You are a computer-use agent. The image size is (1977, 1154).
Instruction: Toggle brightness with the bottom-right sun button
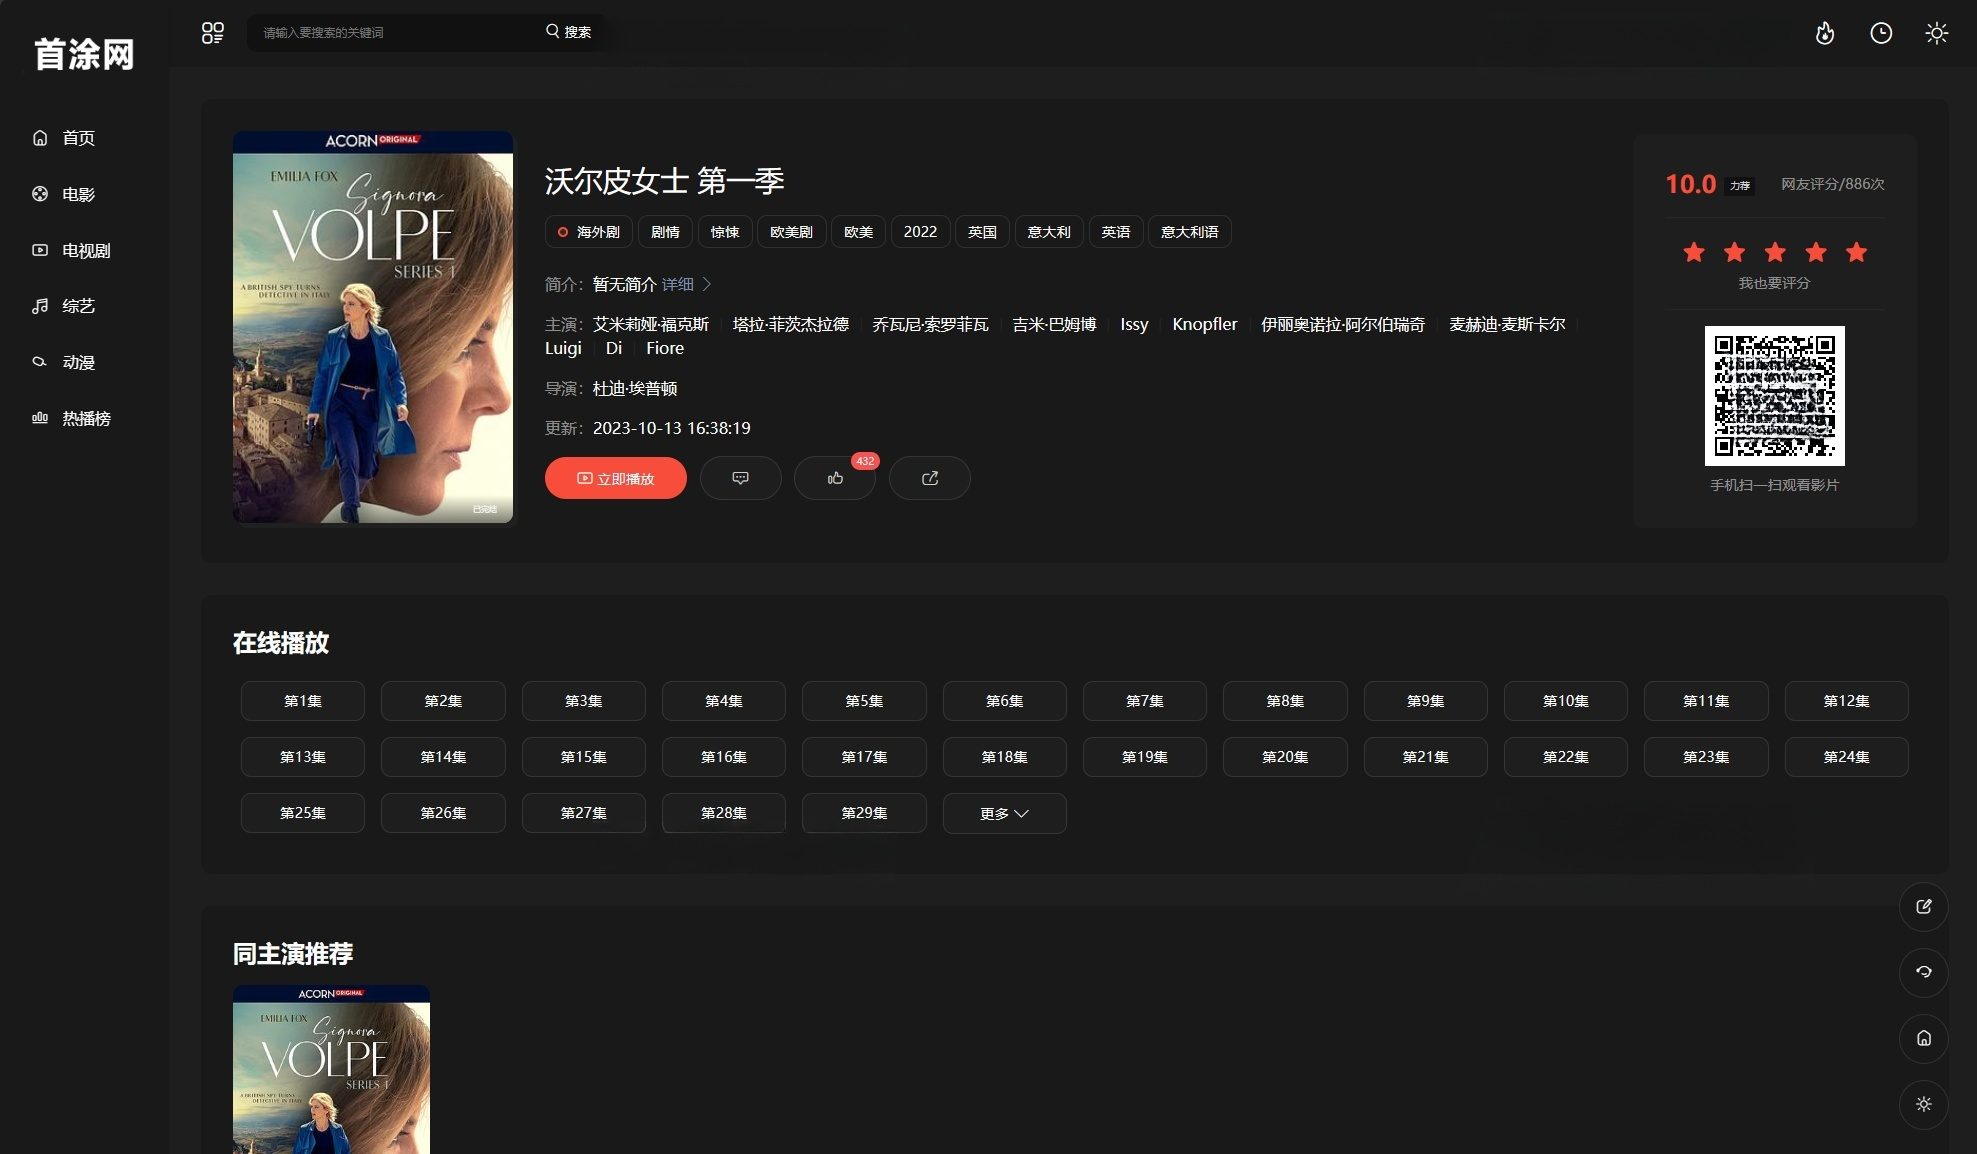(x=1923, y=1104)
